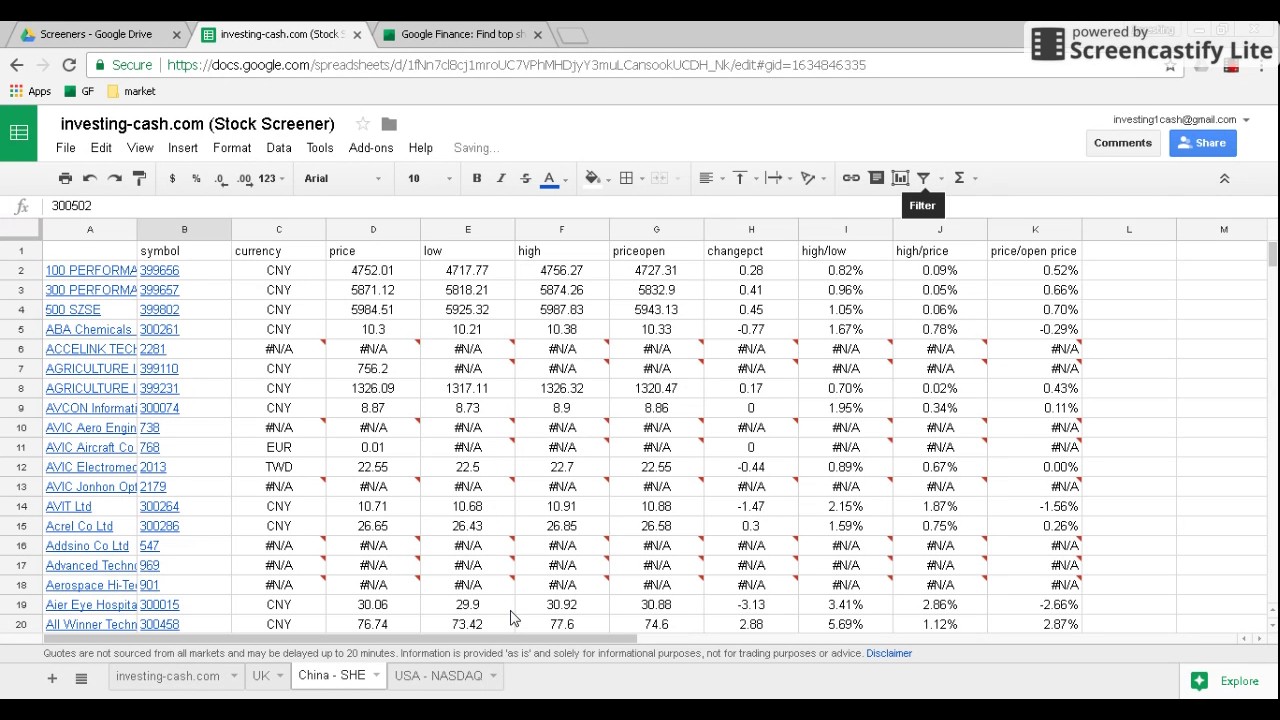Open the Add-ons menu
This screenshot has height=720, width=1280.
[371, 148]
